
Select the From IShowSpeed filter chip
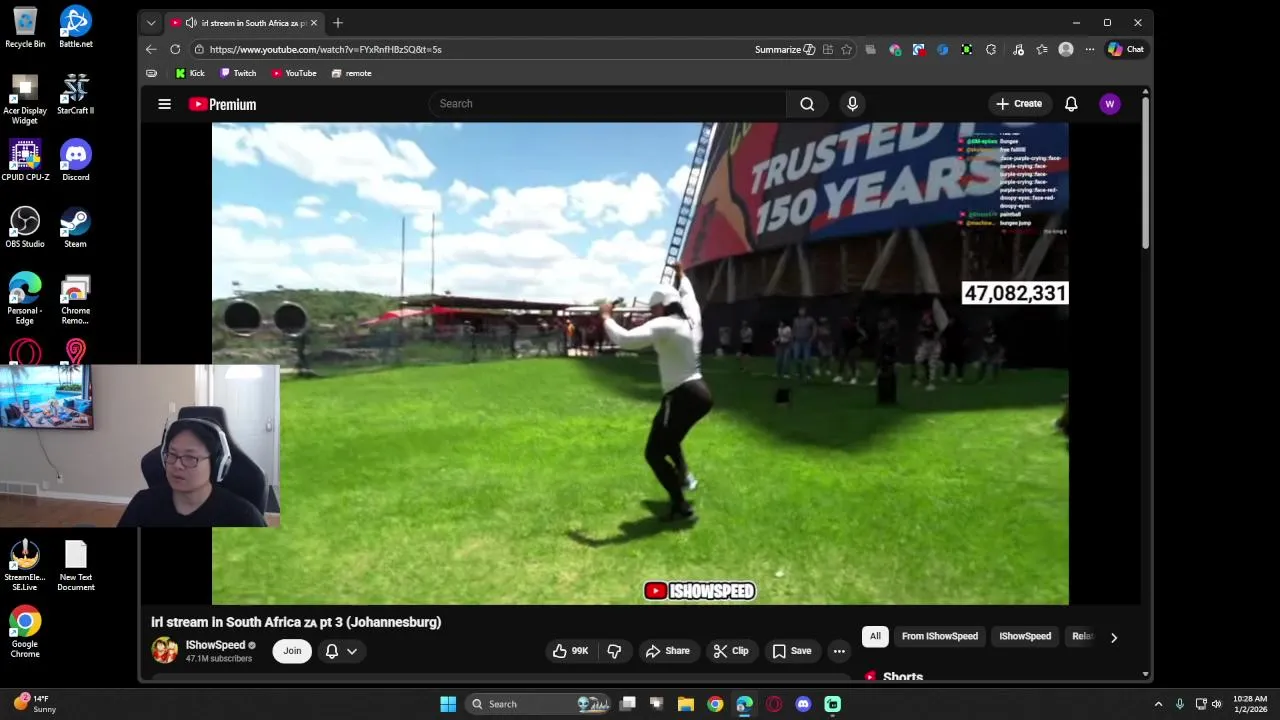coord(940,636)
